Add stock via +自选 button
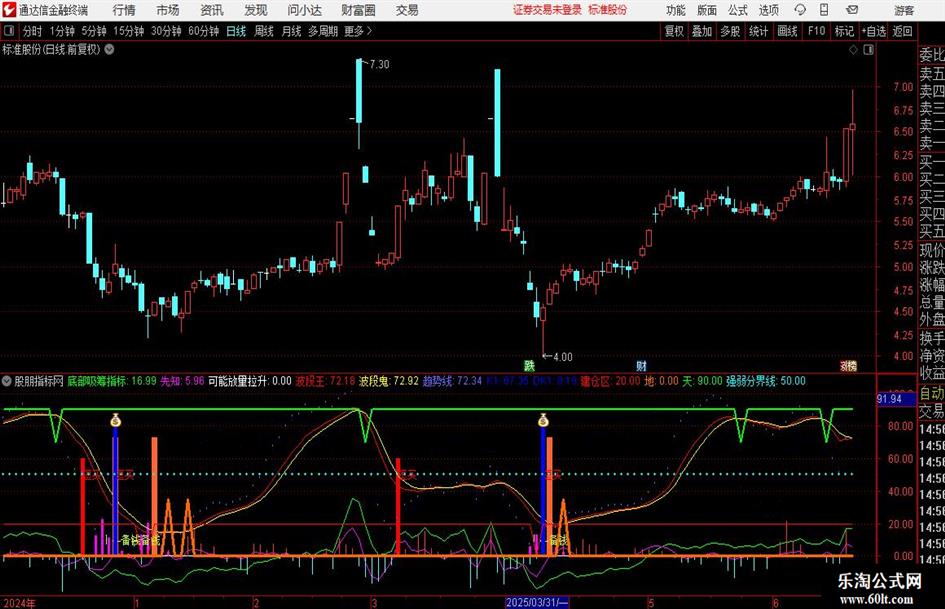This screenshot has width=945, height=609. (x=873, y=31)
